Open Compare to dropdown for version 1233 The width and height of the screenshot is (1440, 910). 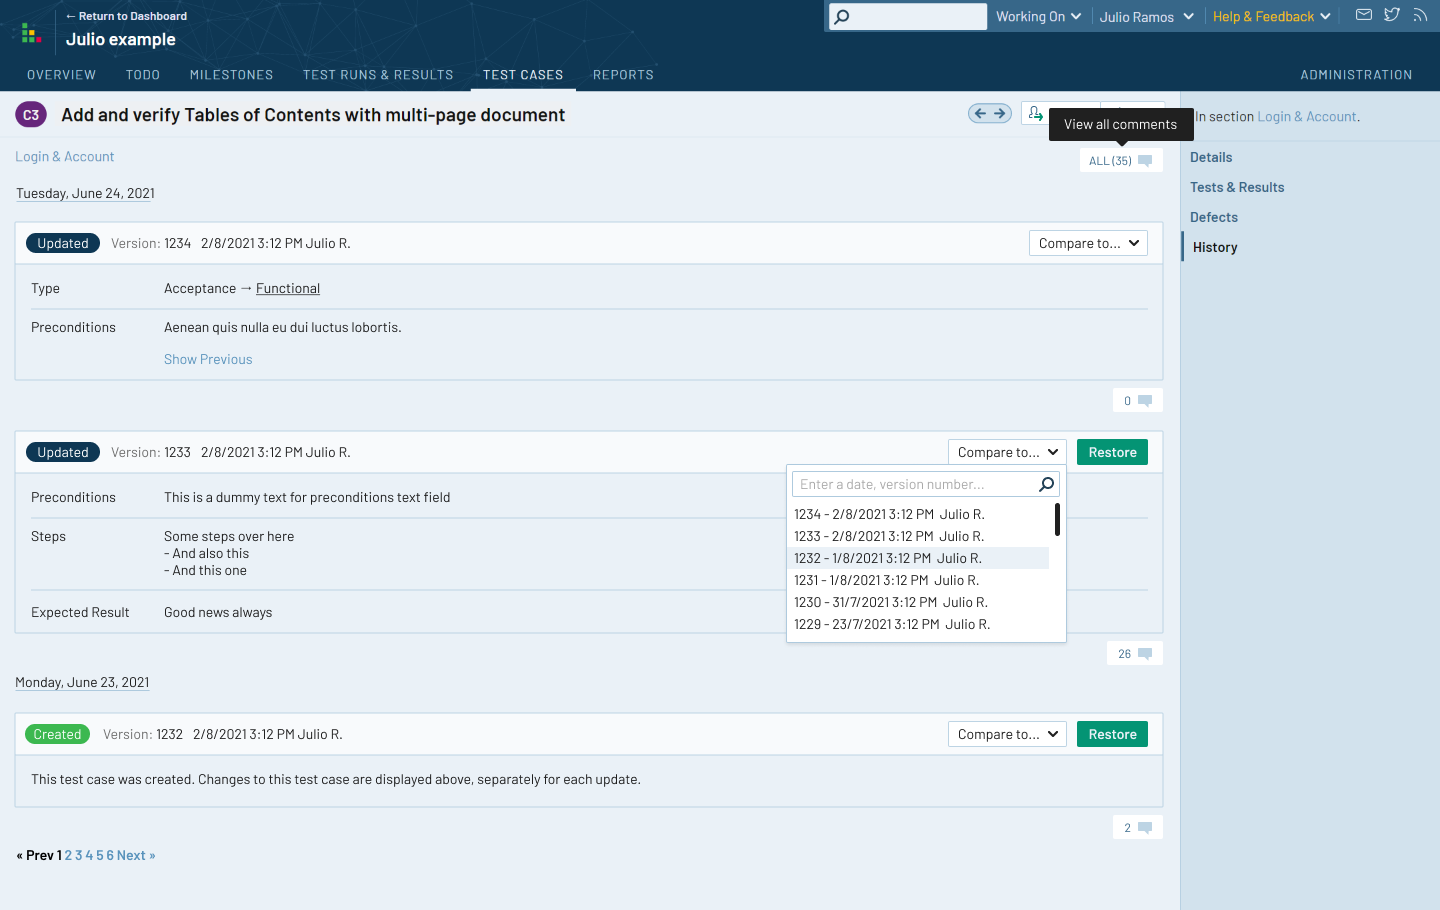1007,452
